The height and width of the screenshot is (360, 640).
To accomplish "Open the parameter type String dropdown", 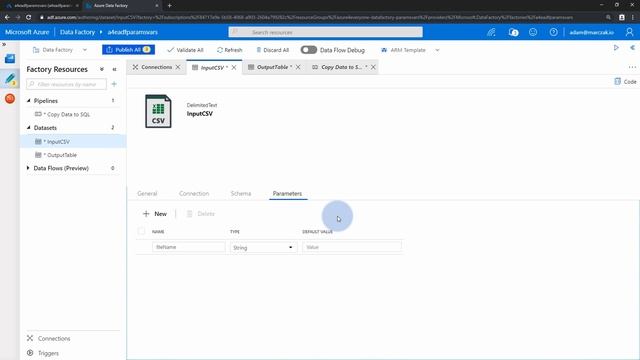I will point(263,247).
